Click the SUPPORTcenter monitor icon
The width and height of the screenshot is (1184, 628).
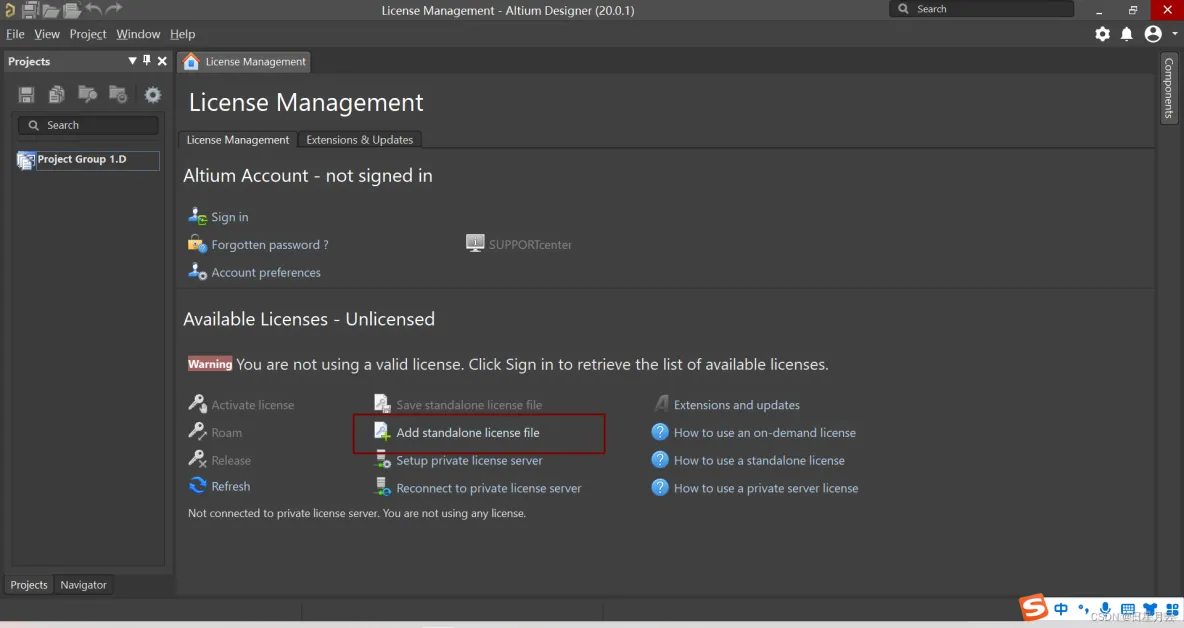point(475,243)
